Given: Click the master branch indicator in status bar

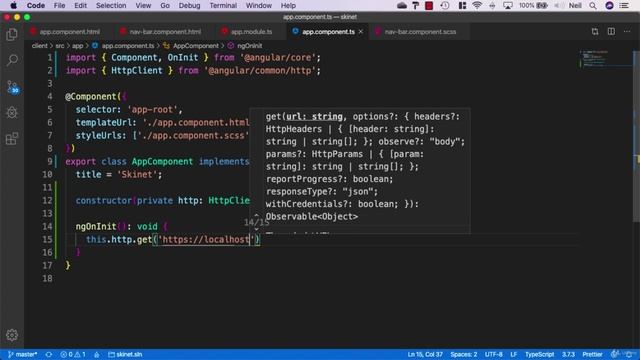Looking at the screenshot, I should pos(22,354).
